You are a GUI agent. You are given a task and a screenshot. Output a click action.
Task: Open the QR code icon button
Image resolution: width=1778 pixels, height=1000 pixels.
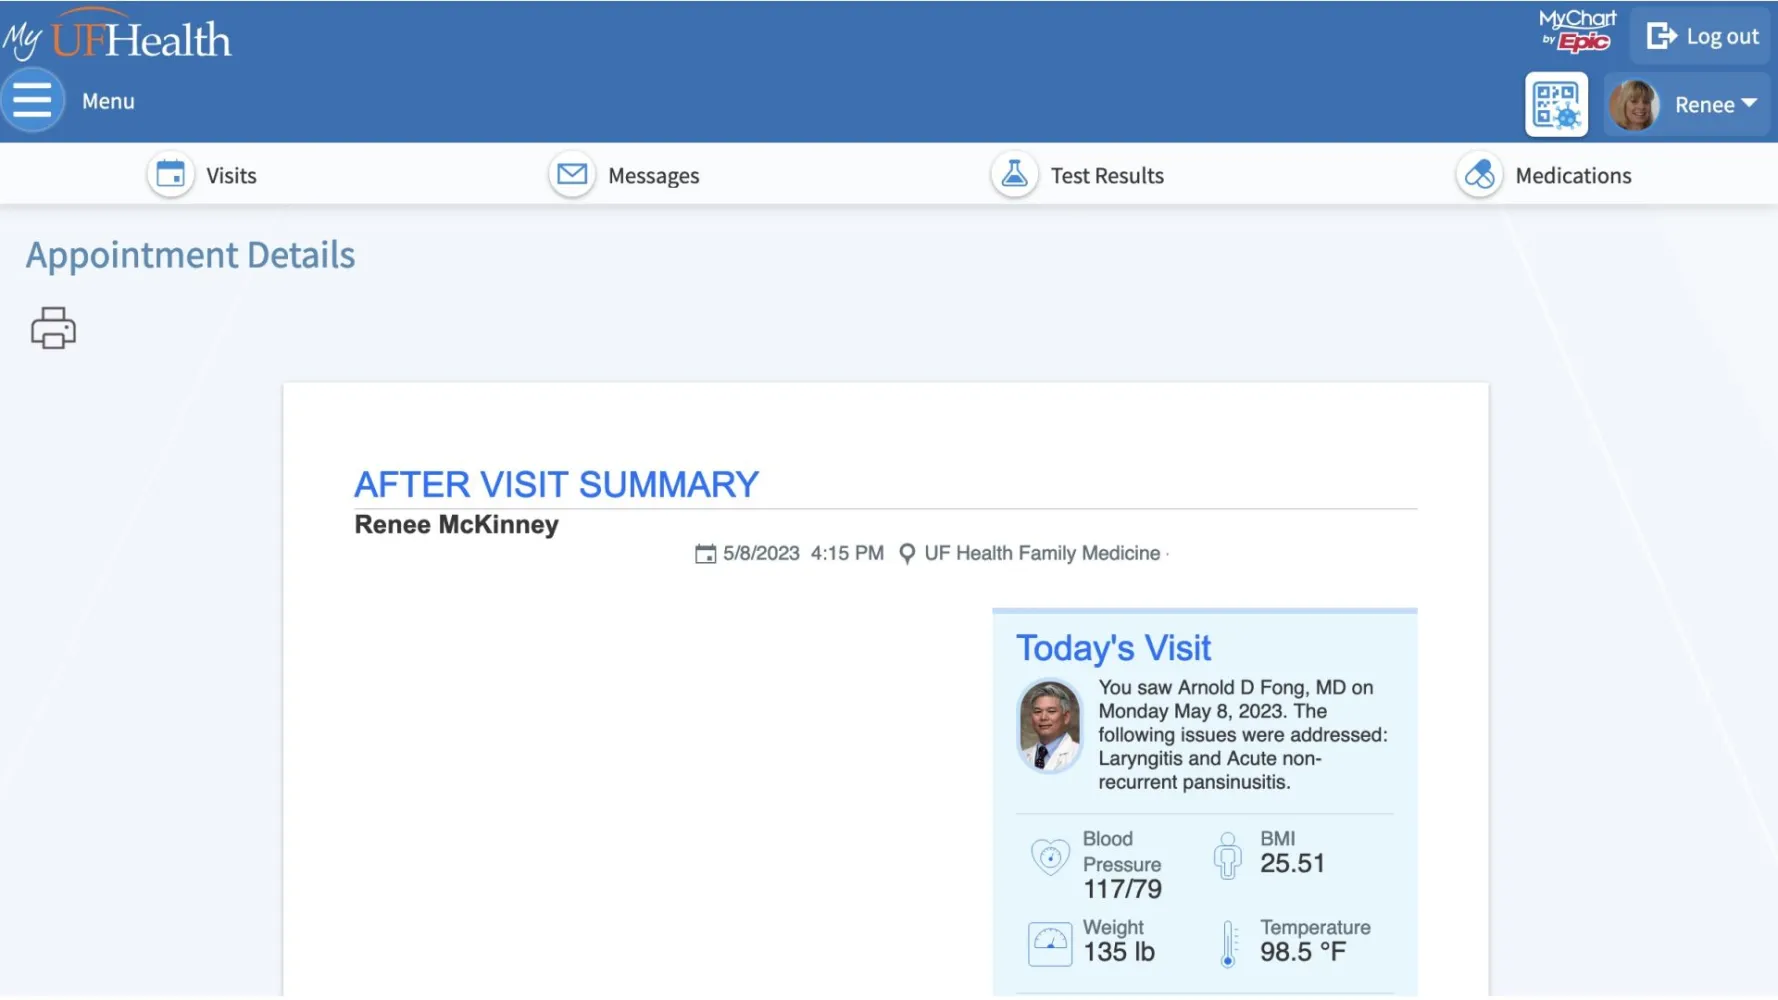coord(1556,104)
